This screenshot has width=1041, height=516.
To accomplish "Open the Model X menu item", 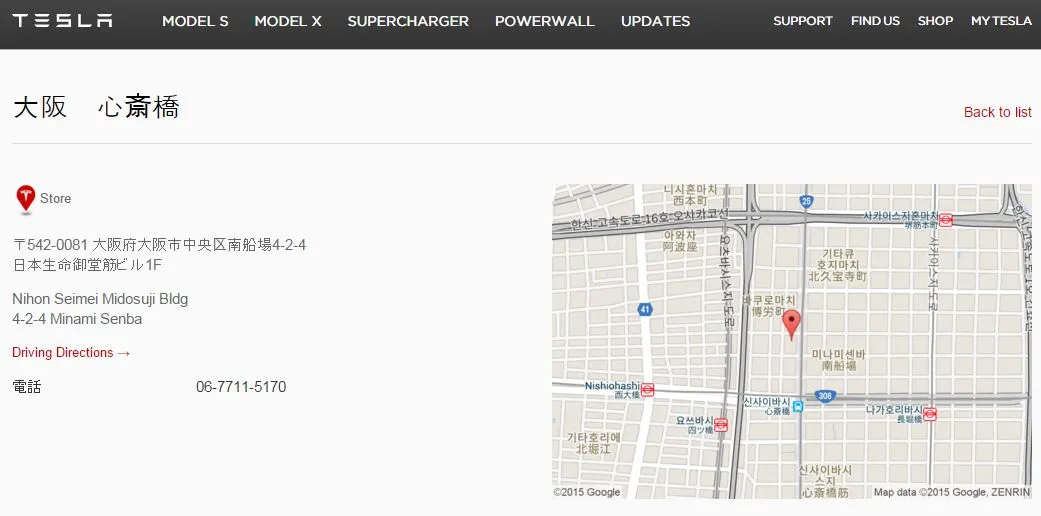I will click(287, 21).
